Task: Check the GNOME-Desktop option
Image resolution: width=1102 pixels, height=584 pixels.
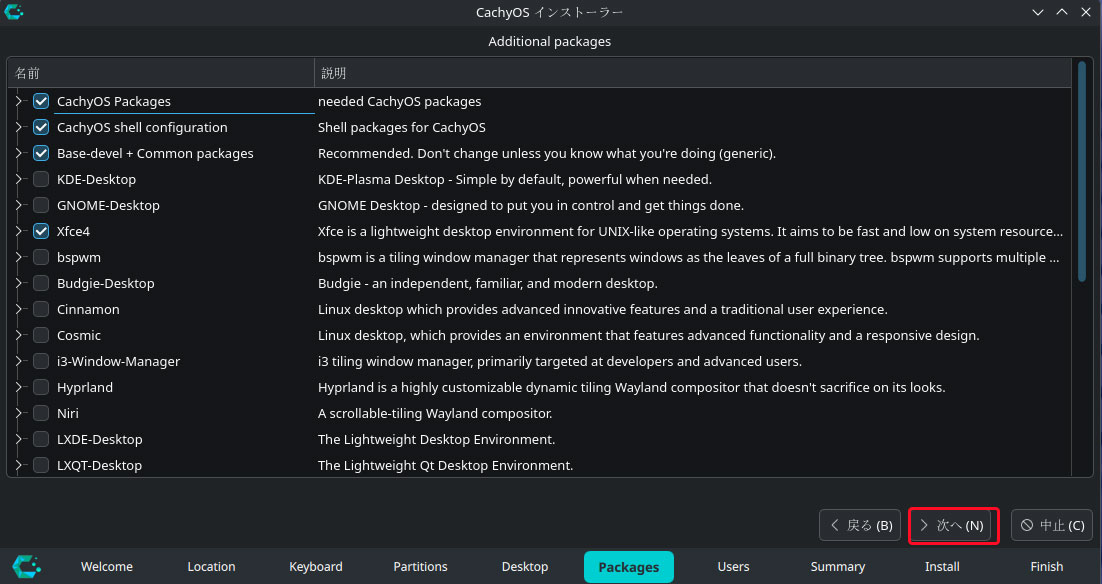Action: point(41,205)
